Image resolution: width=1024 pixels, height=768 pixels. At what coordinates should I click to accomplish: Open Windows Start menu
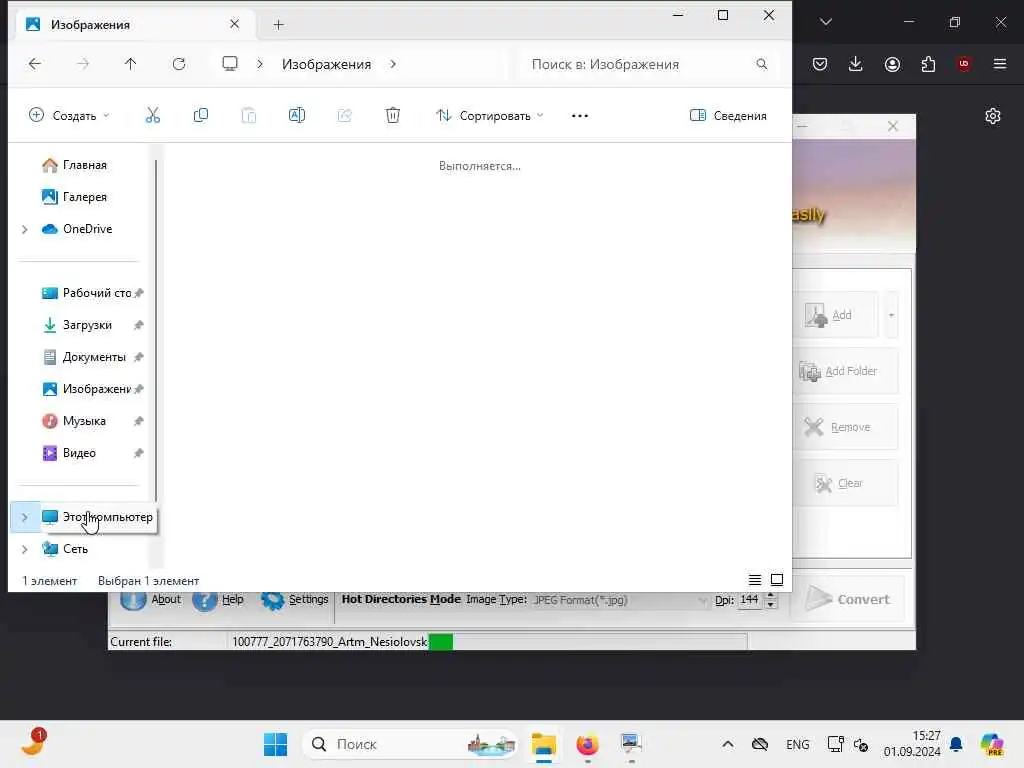[276, 744]
